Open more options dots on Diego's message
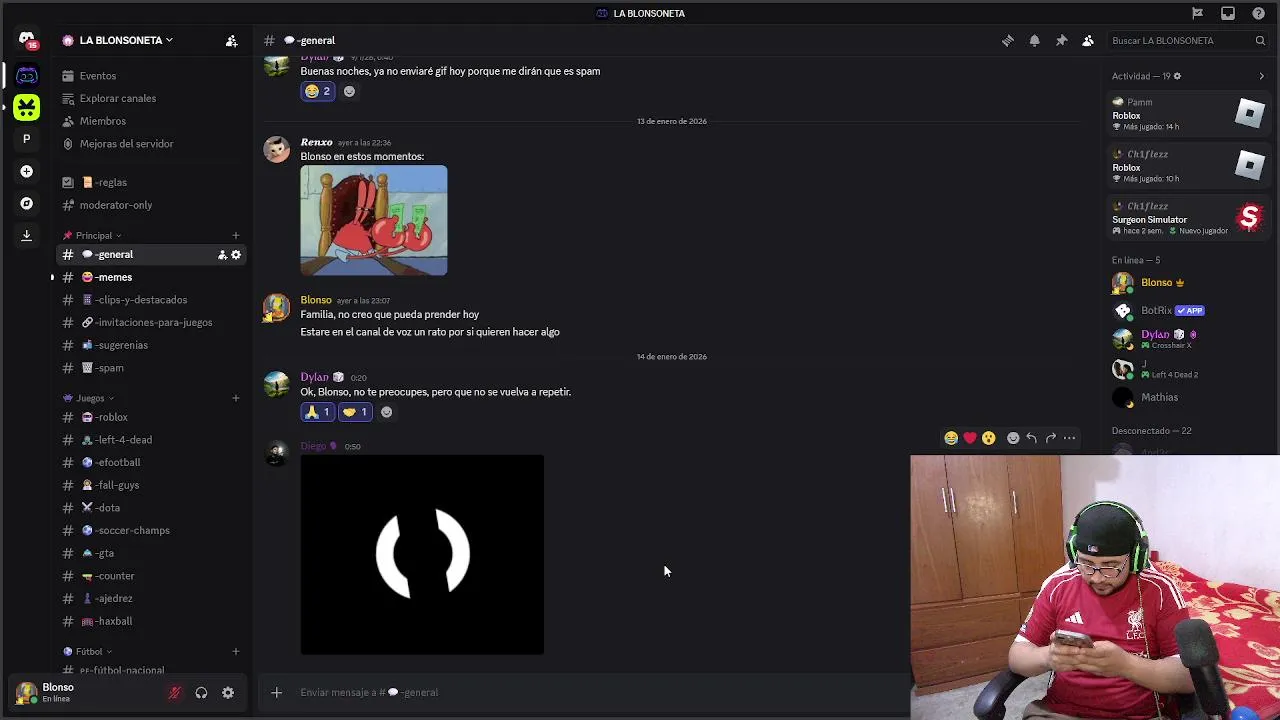The image size is (1280, 720). click(1069, 438)
